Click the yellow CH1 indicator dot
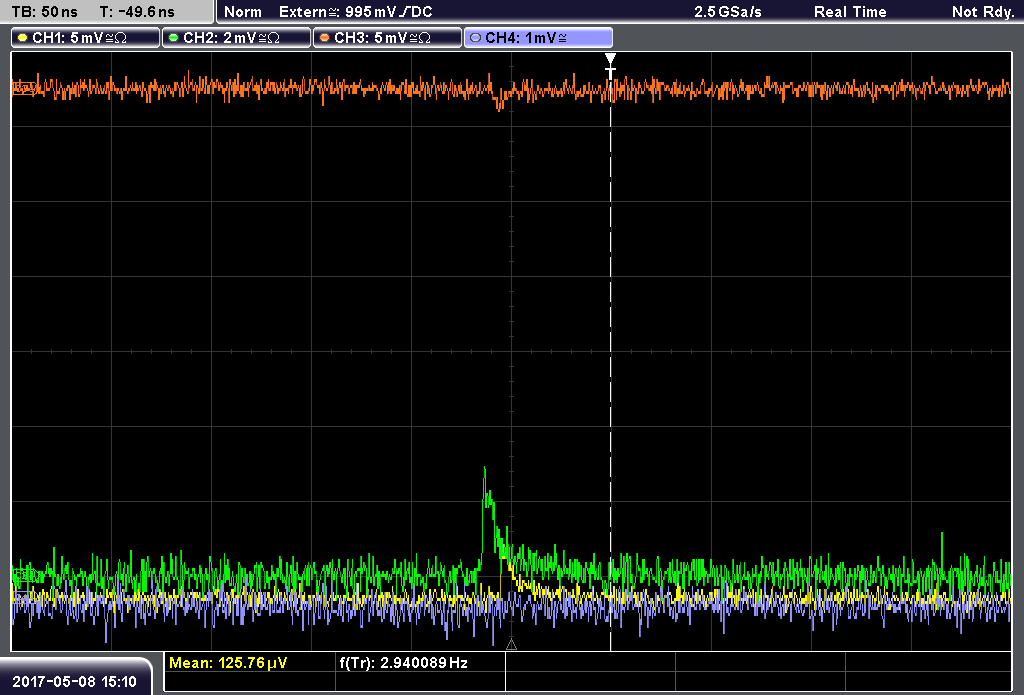Image resolution: width=1024 pixels, height=695 pixels. [23, 38]
